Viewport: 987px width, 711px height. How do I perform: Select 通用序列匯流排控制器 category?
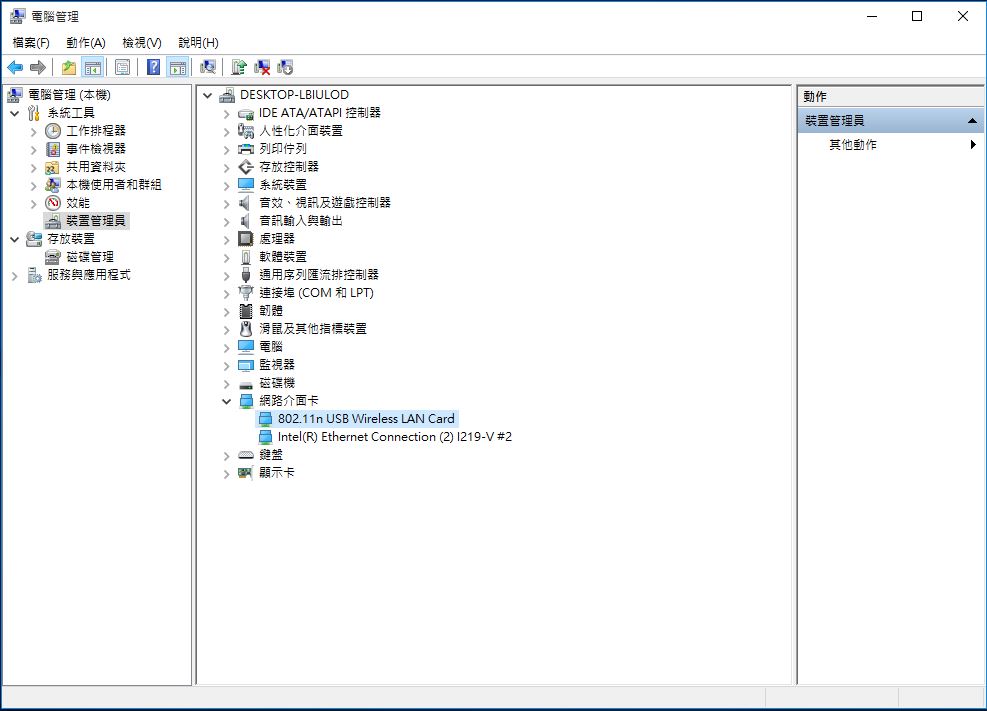pyautogui.click(x=319, y=275)
